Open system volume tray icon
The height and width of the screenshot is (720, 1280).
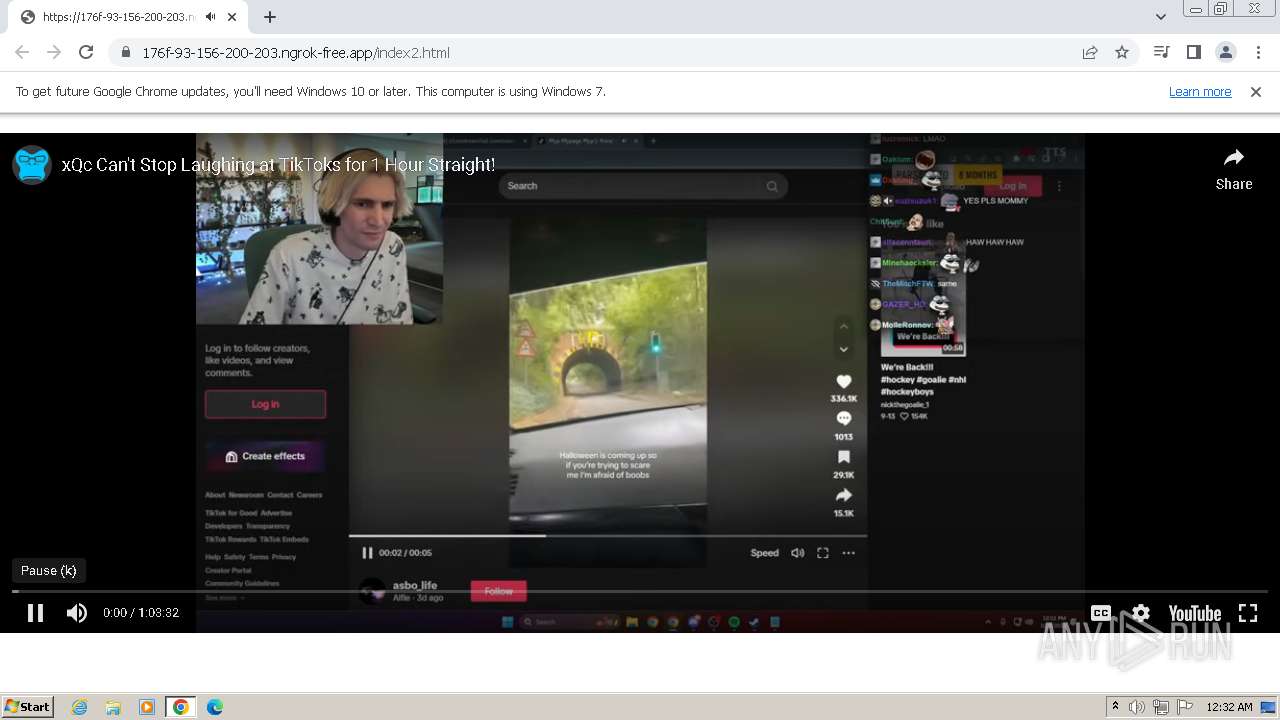coord(1137,707)
